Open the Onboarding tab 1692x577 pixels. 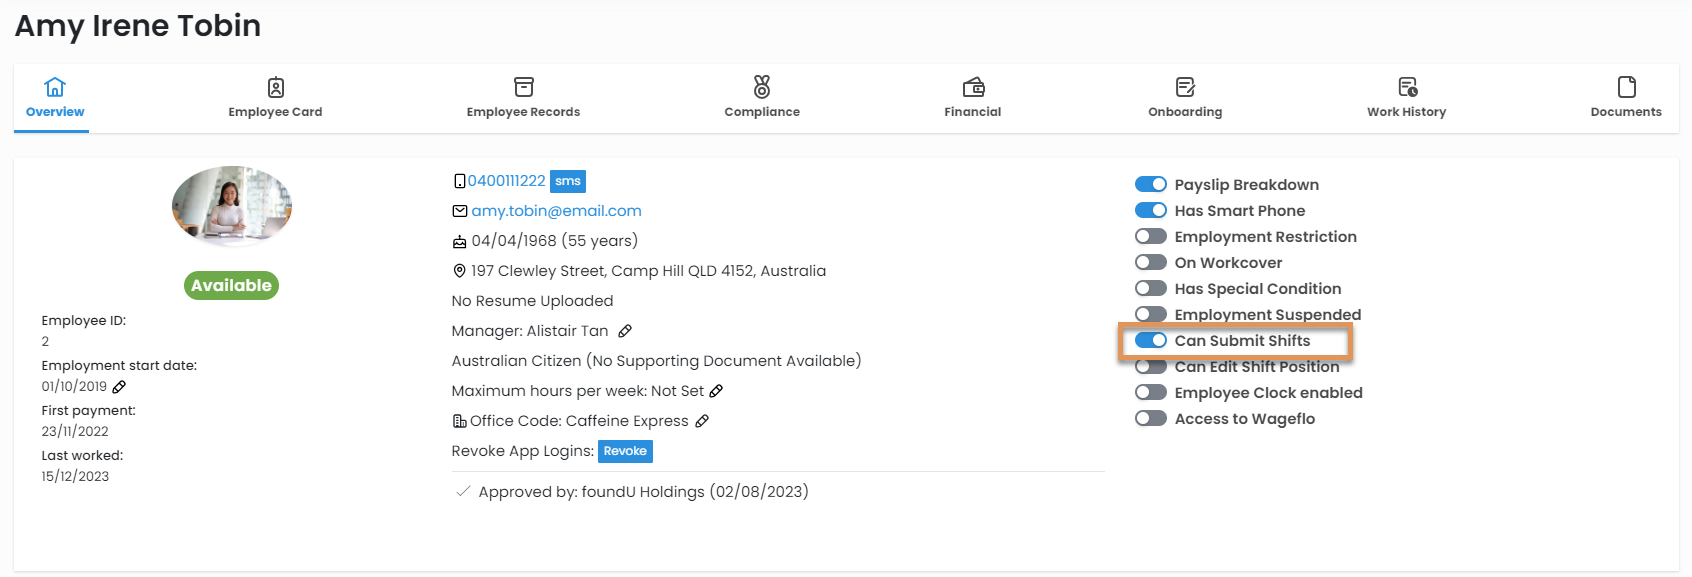point(1185,98)
